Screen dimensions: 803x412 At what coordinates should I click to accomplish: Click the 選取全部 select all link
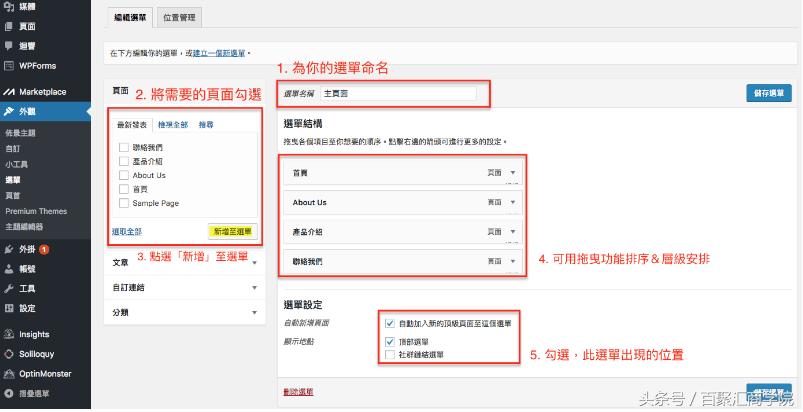coord(127,231)
